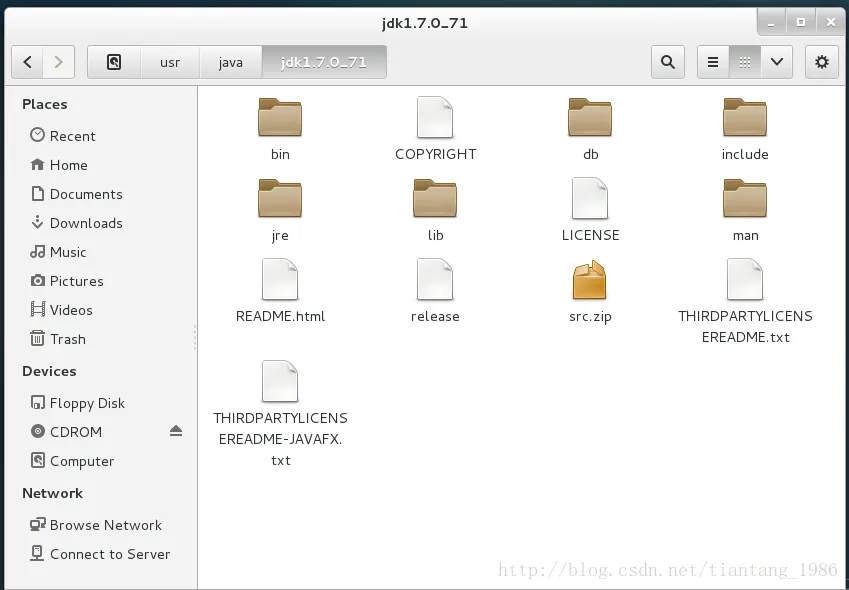
Task: Click the release file name label
Action: pyautogui.click(x=435, y=316)
